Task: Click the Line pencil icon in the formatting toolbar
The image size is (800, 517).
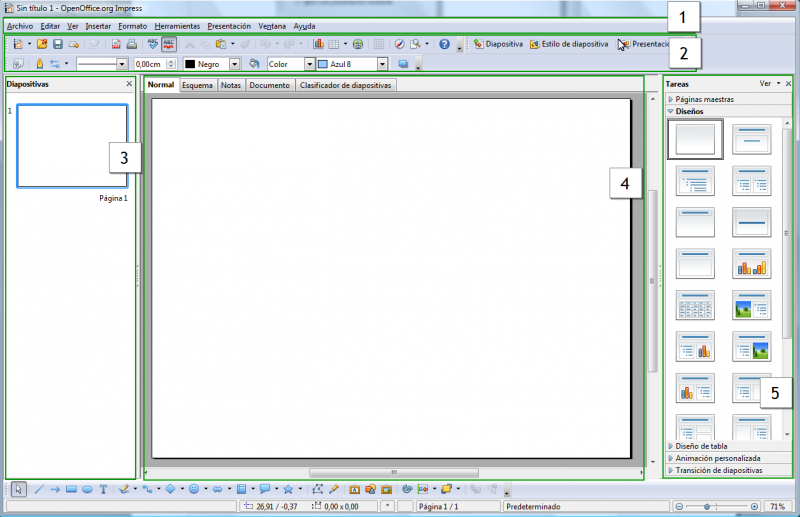Action: point(39,64)
